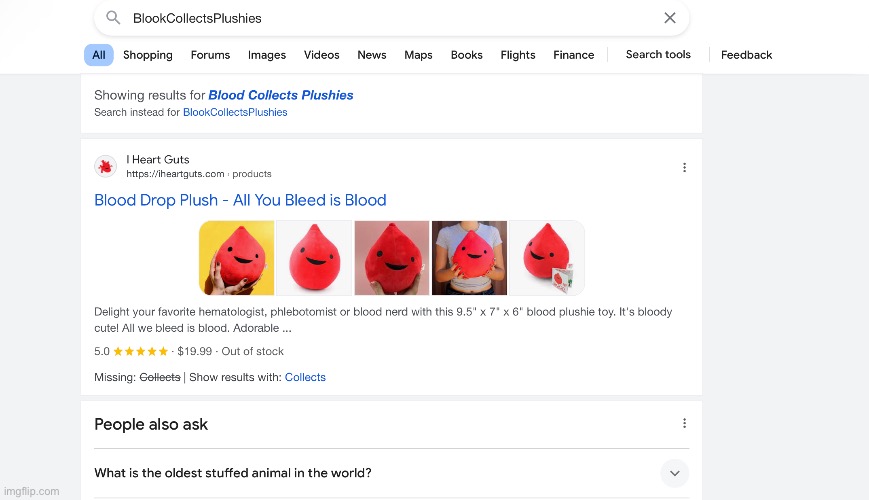This screenshot has height=500, width=869.
Task: Show results with Collects link
Action: click(305, 377)
